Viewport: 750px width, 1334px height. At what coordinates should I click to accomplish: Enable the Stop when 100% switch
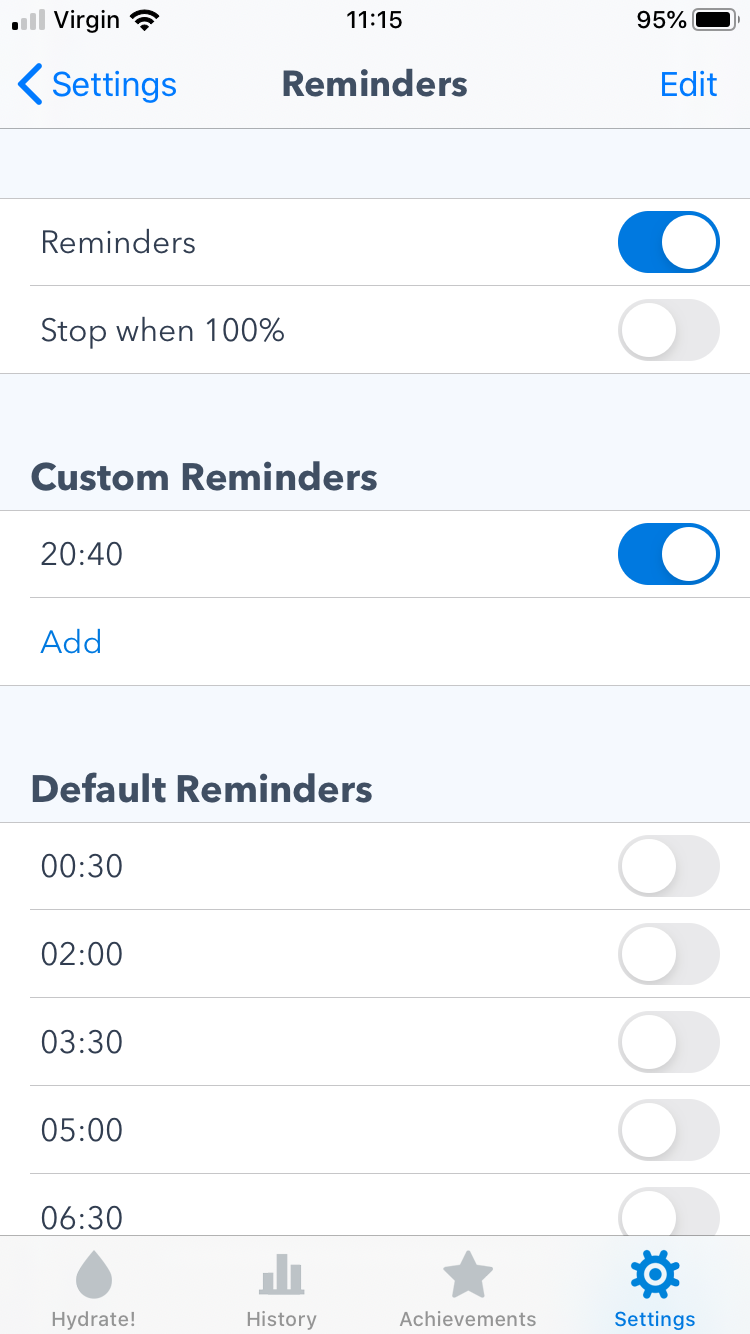click(668, 330)
